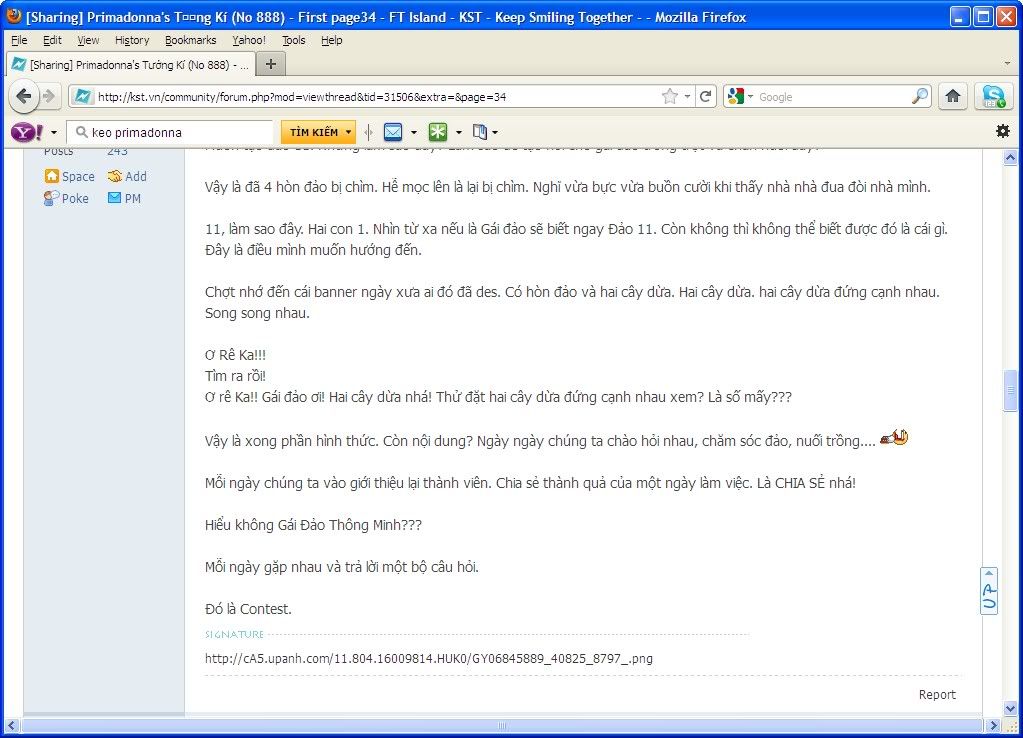Click the Google search magnifier icon
Screen dimensions: 1023x738
point(920,97)
